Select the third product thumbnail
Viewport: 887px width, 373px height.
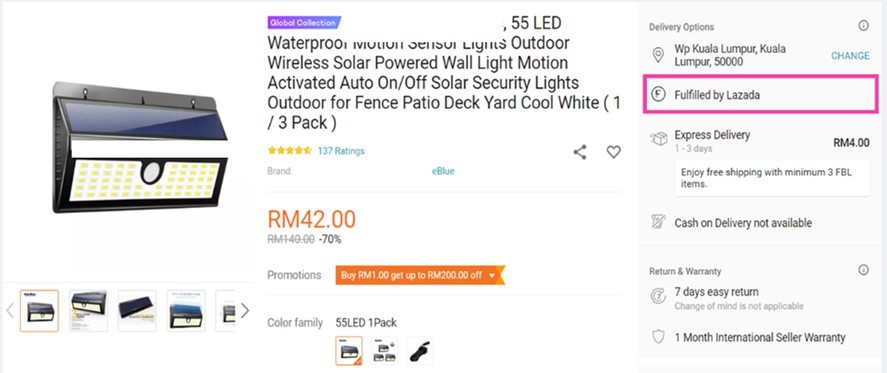[x=137, y=311]
